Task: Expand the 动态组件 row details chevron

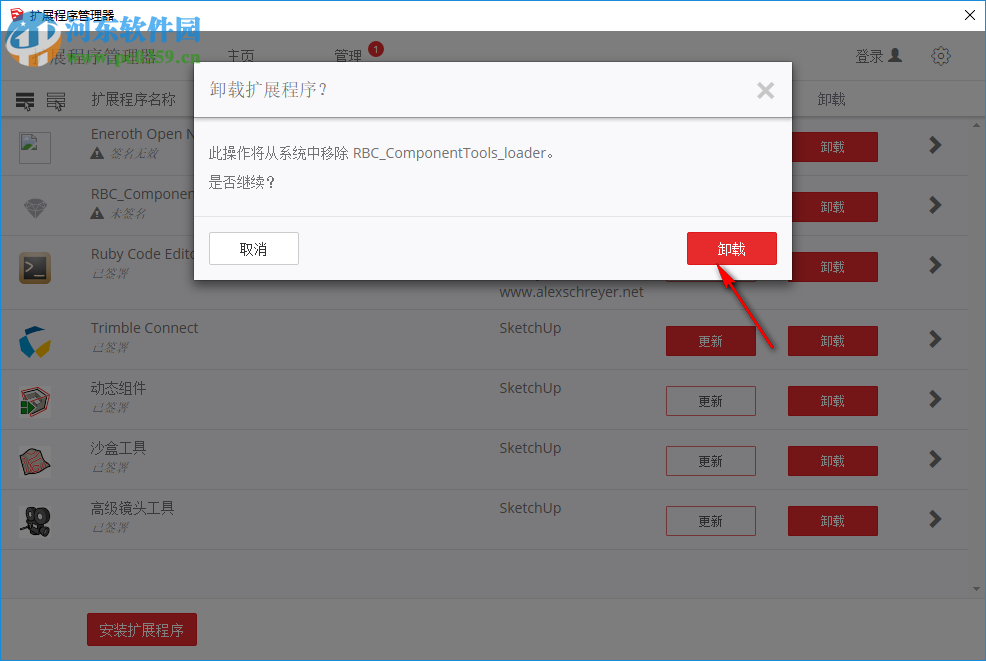Action: coord(934,399)
